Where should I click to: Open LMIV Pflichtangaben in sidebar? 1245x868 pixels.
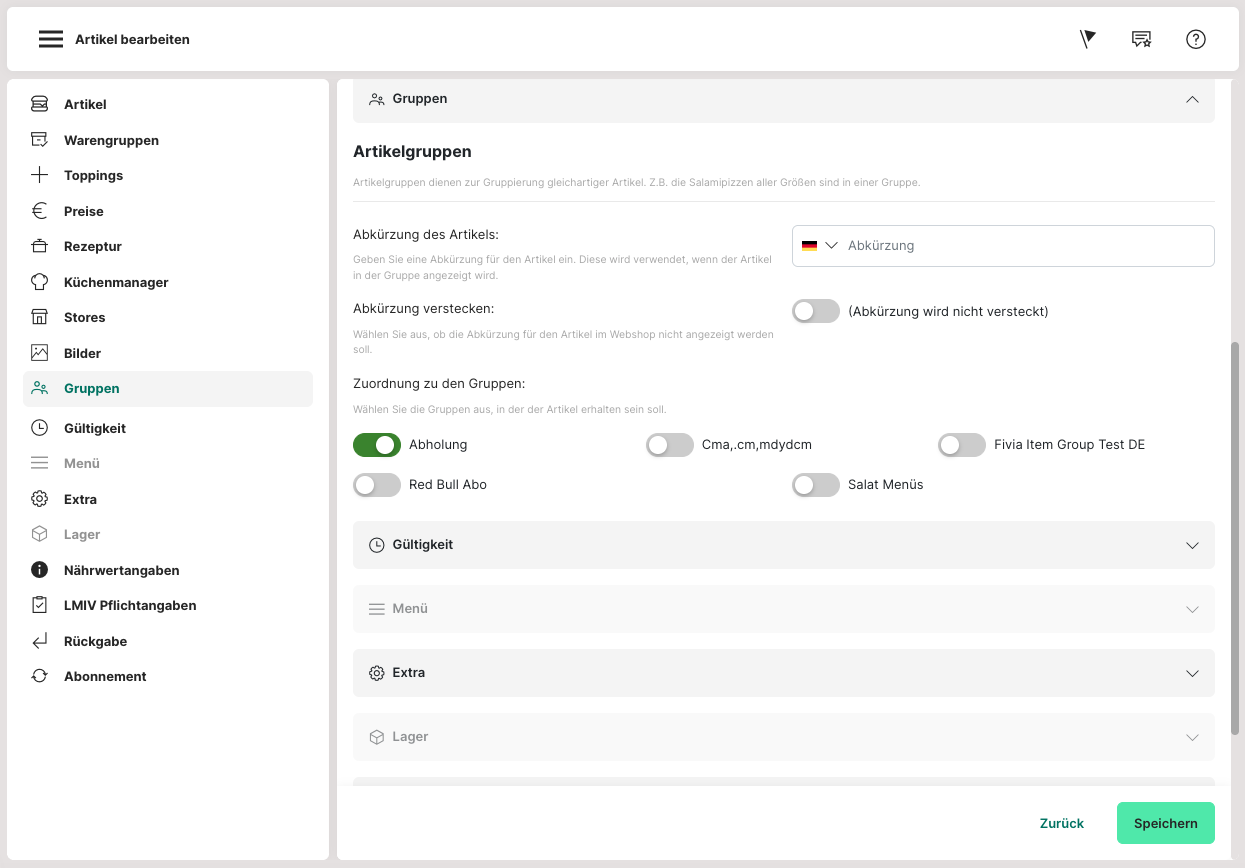point(130,605)
